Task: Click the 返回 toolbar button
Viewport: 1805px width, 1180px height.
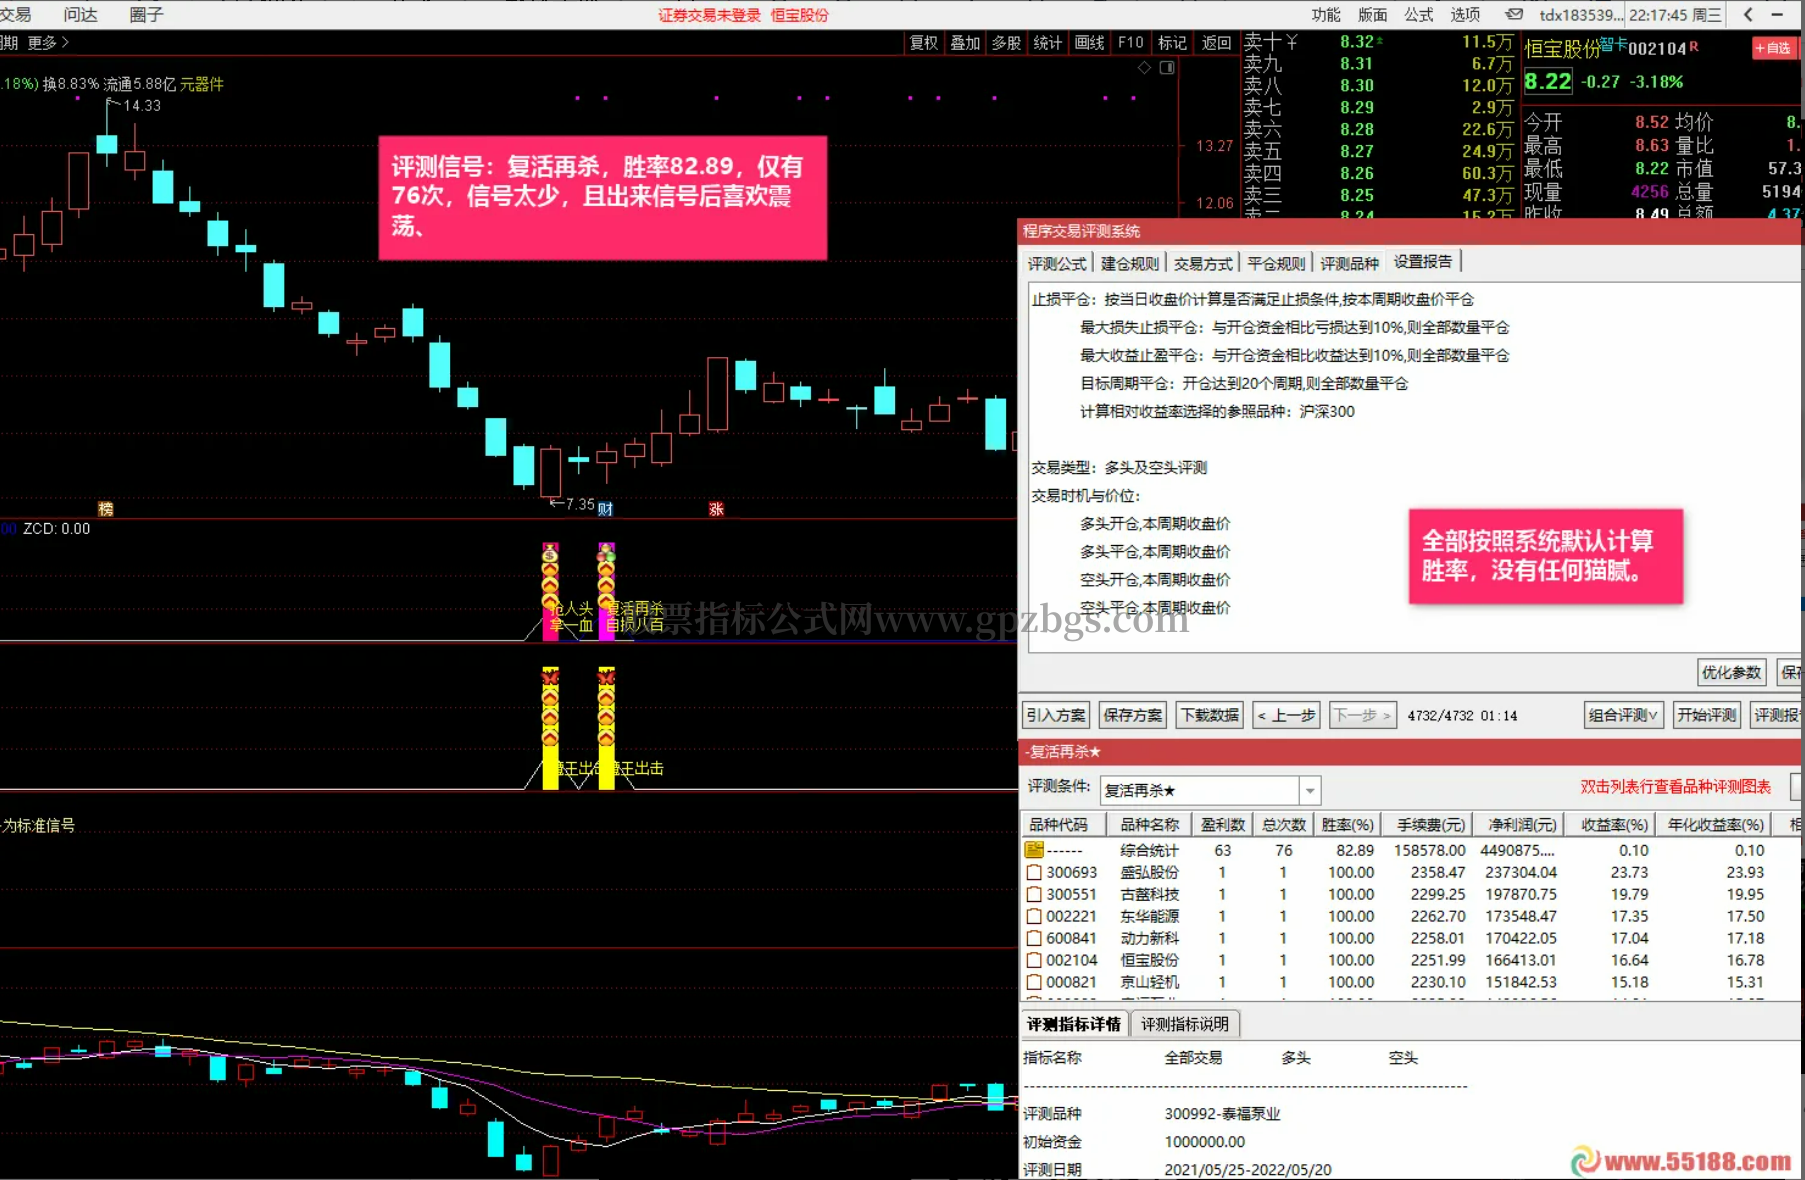Action: pos(1216,42)
